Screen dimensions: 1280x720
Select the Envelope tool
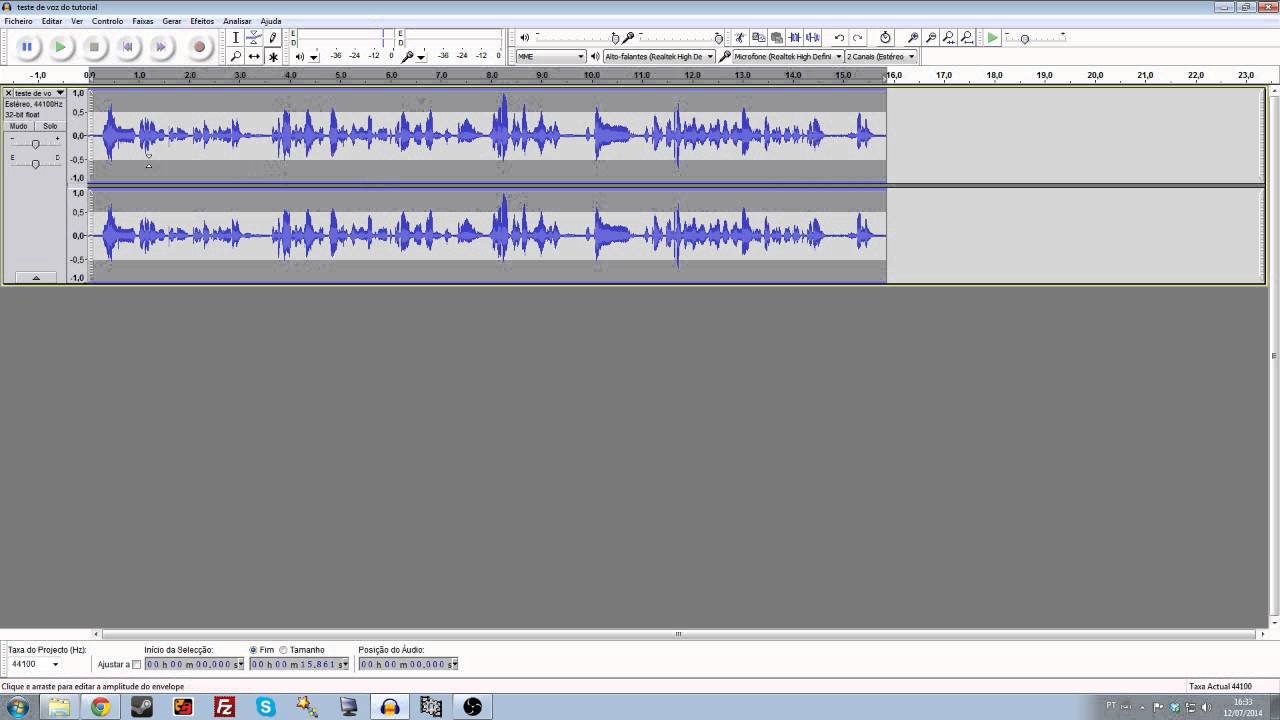pyautogui.click(x=254, y=38)
